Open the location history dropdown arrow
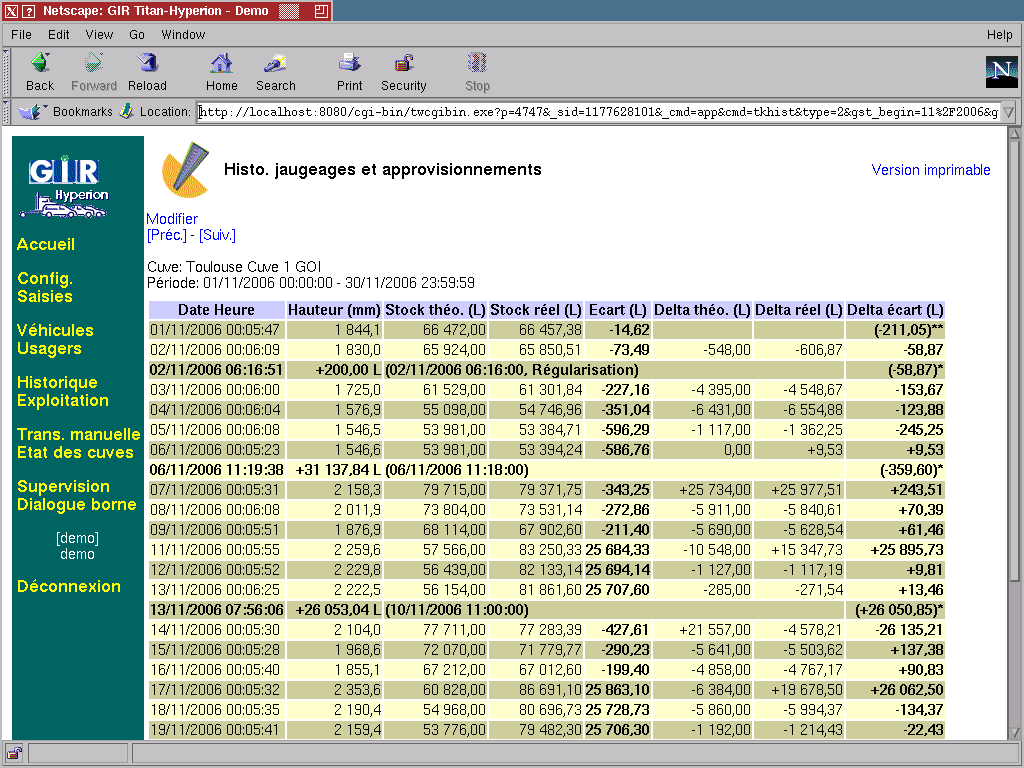1024x768 pixels. click(x=1009, y=112)
